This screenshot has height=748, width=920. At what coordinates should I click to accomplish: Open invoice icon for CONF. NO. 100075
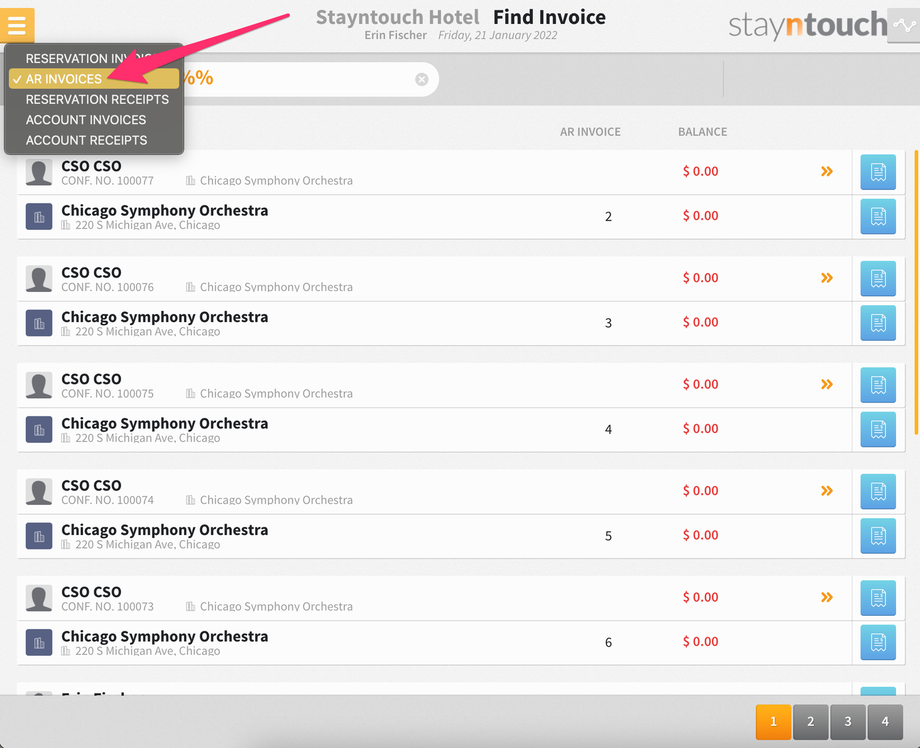pos(878,385)
